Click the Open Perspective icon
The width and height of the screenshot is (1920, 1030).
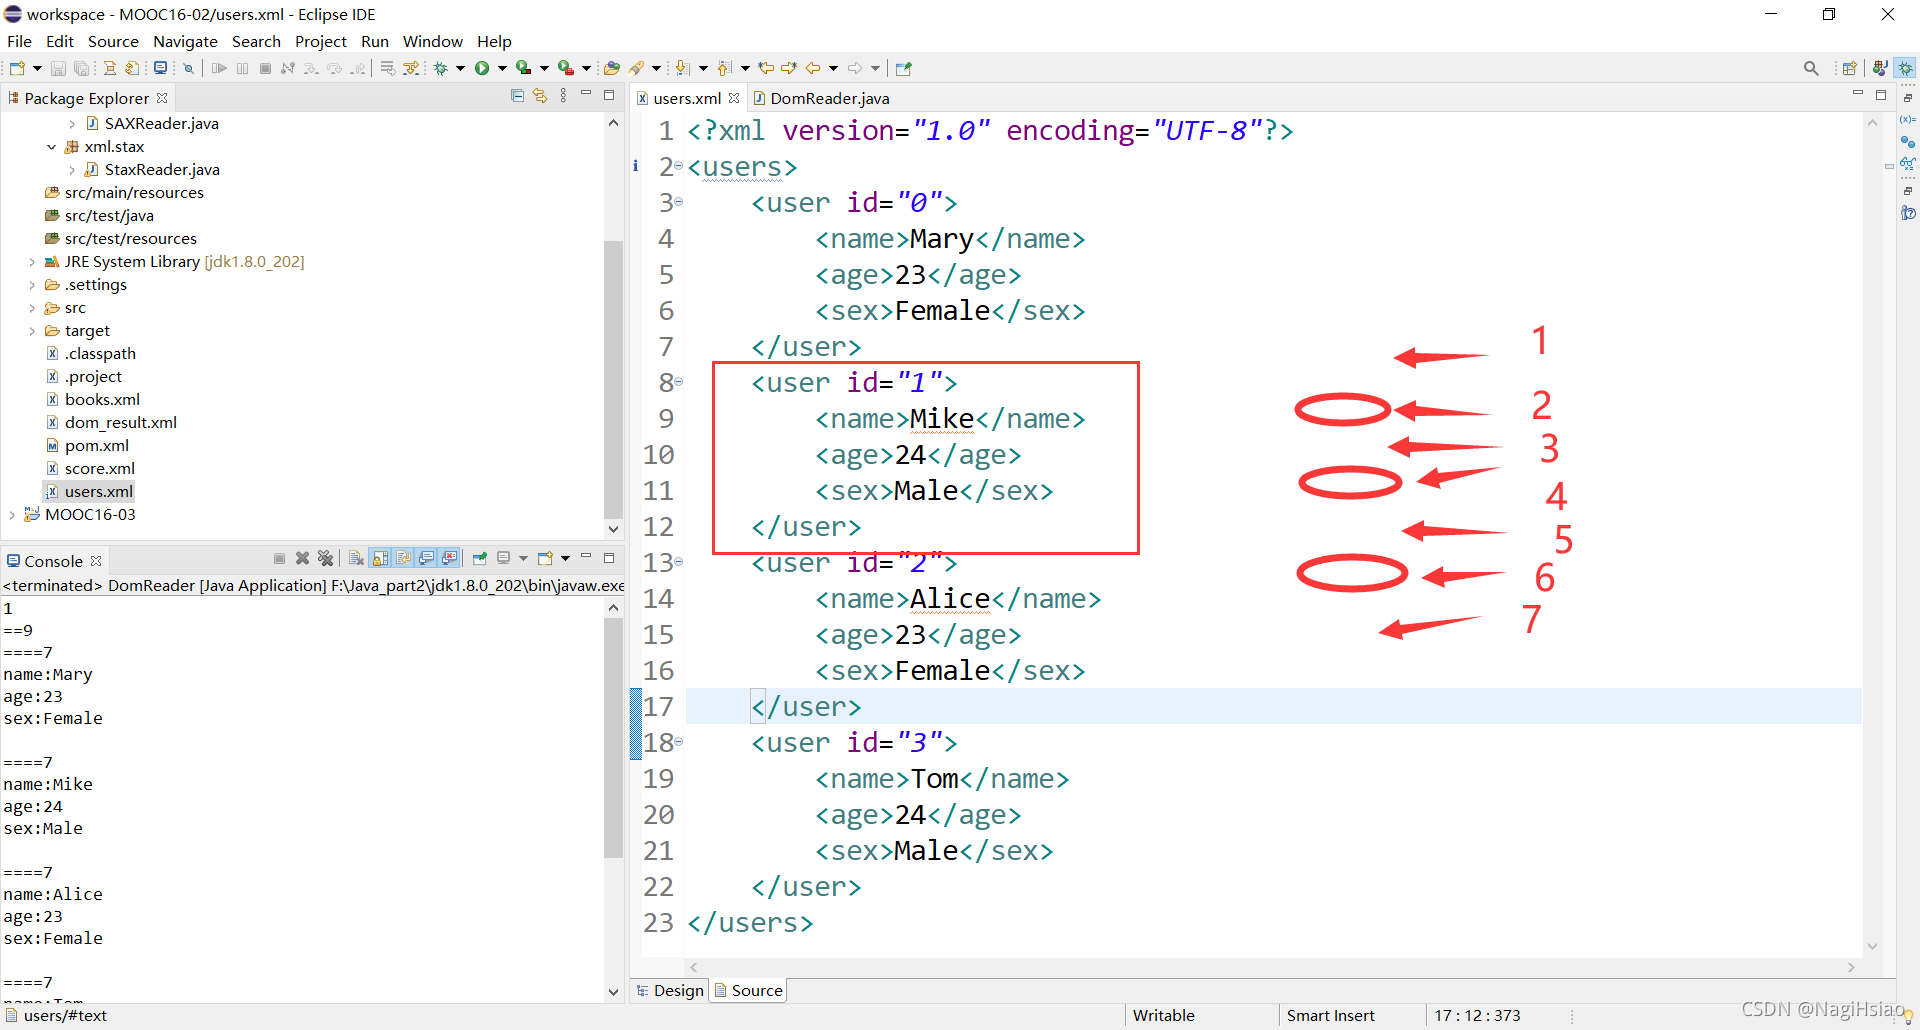pyautogui.click(x=1849, y=68)
